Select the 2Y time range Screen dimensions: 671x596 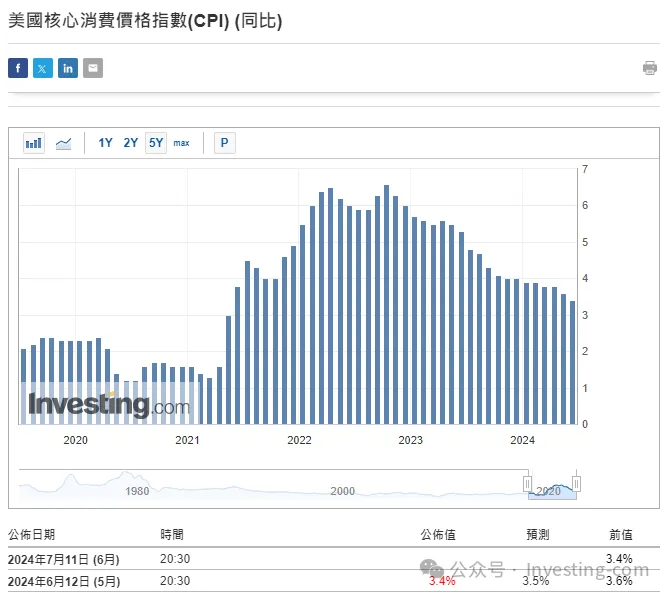pyautogui.click(x=130, y=143)
